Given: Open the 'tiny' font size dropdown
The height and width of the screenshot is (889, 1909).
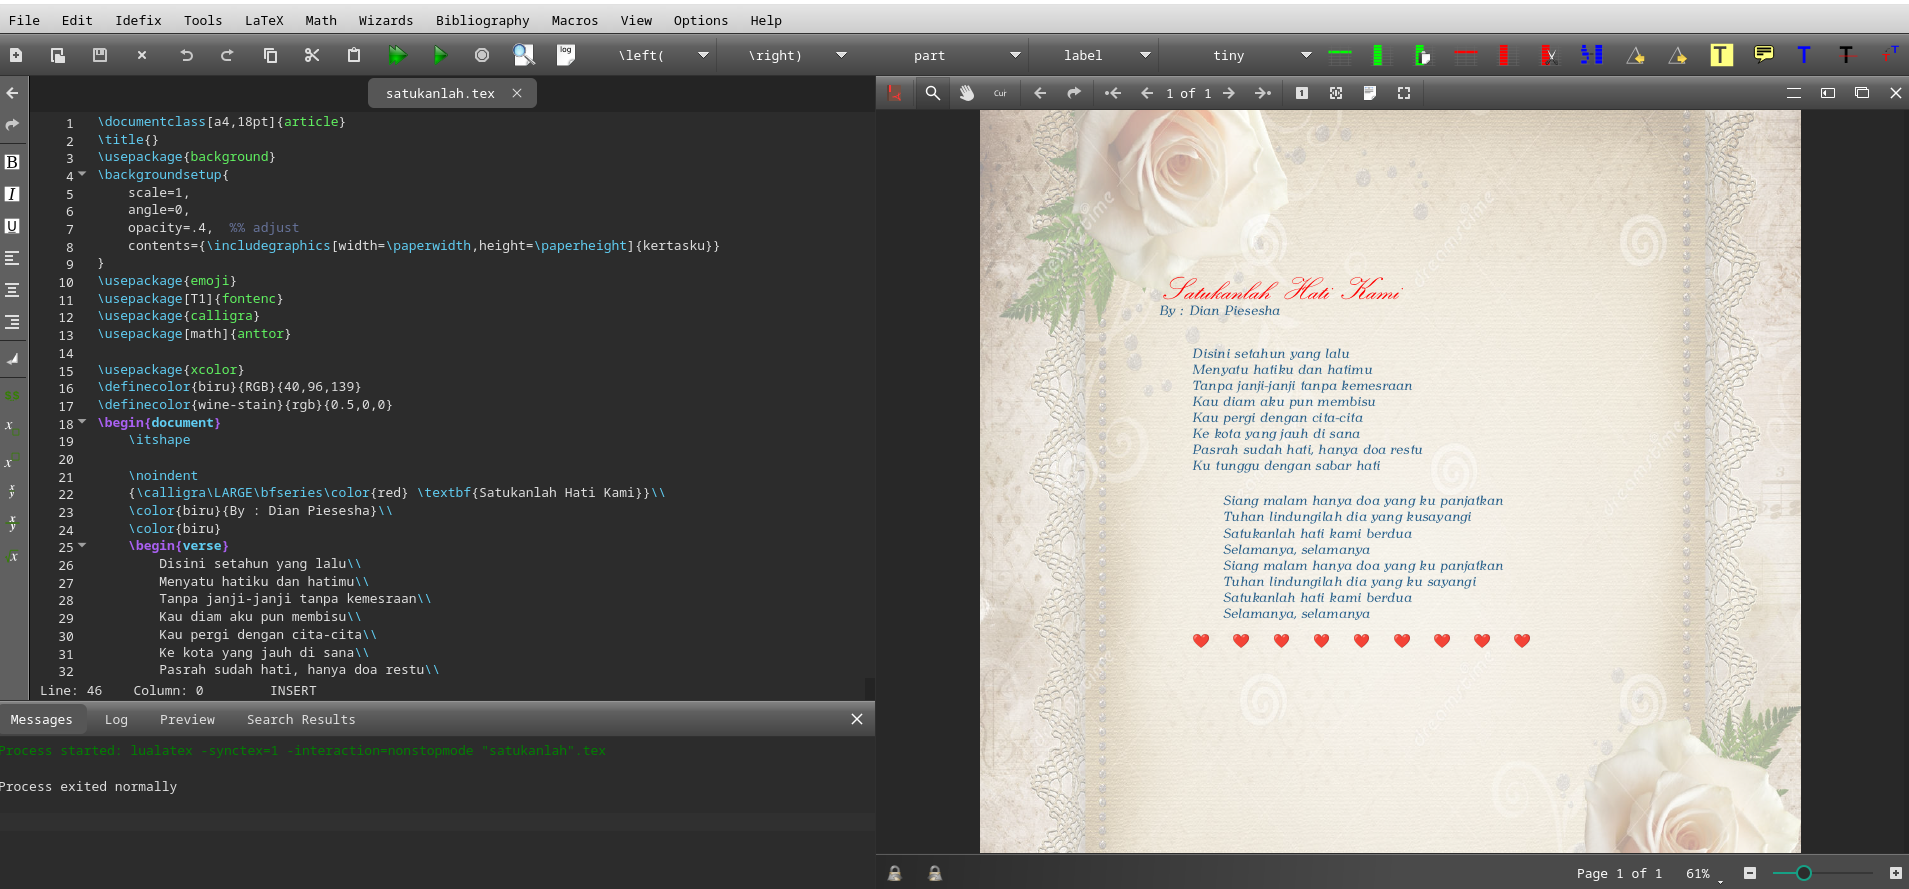Looking at the screenshot, I should click(x=1305, y=55).
